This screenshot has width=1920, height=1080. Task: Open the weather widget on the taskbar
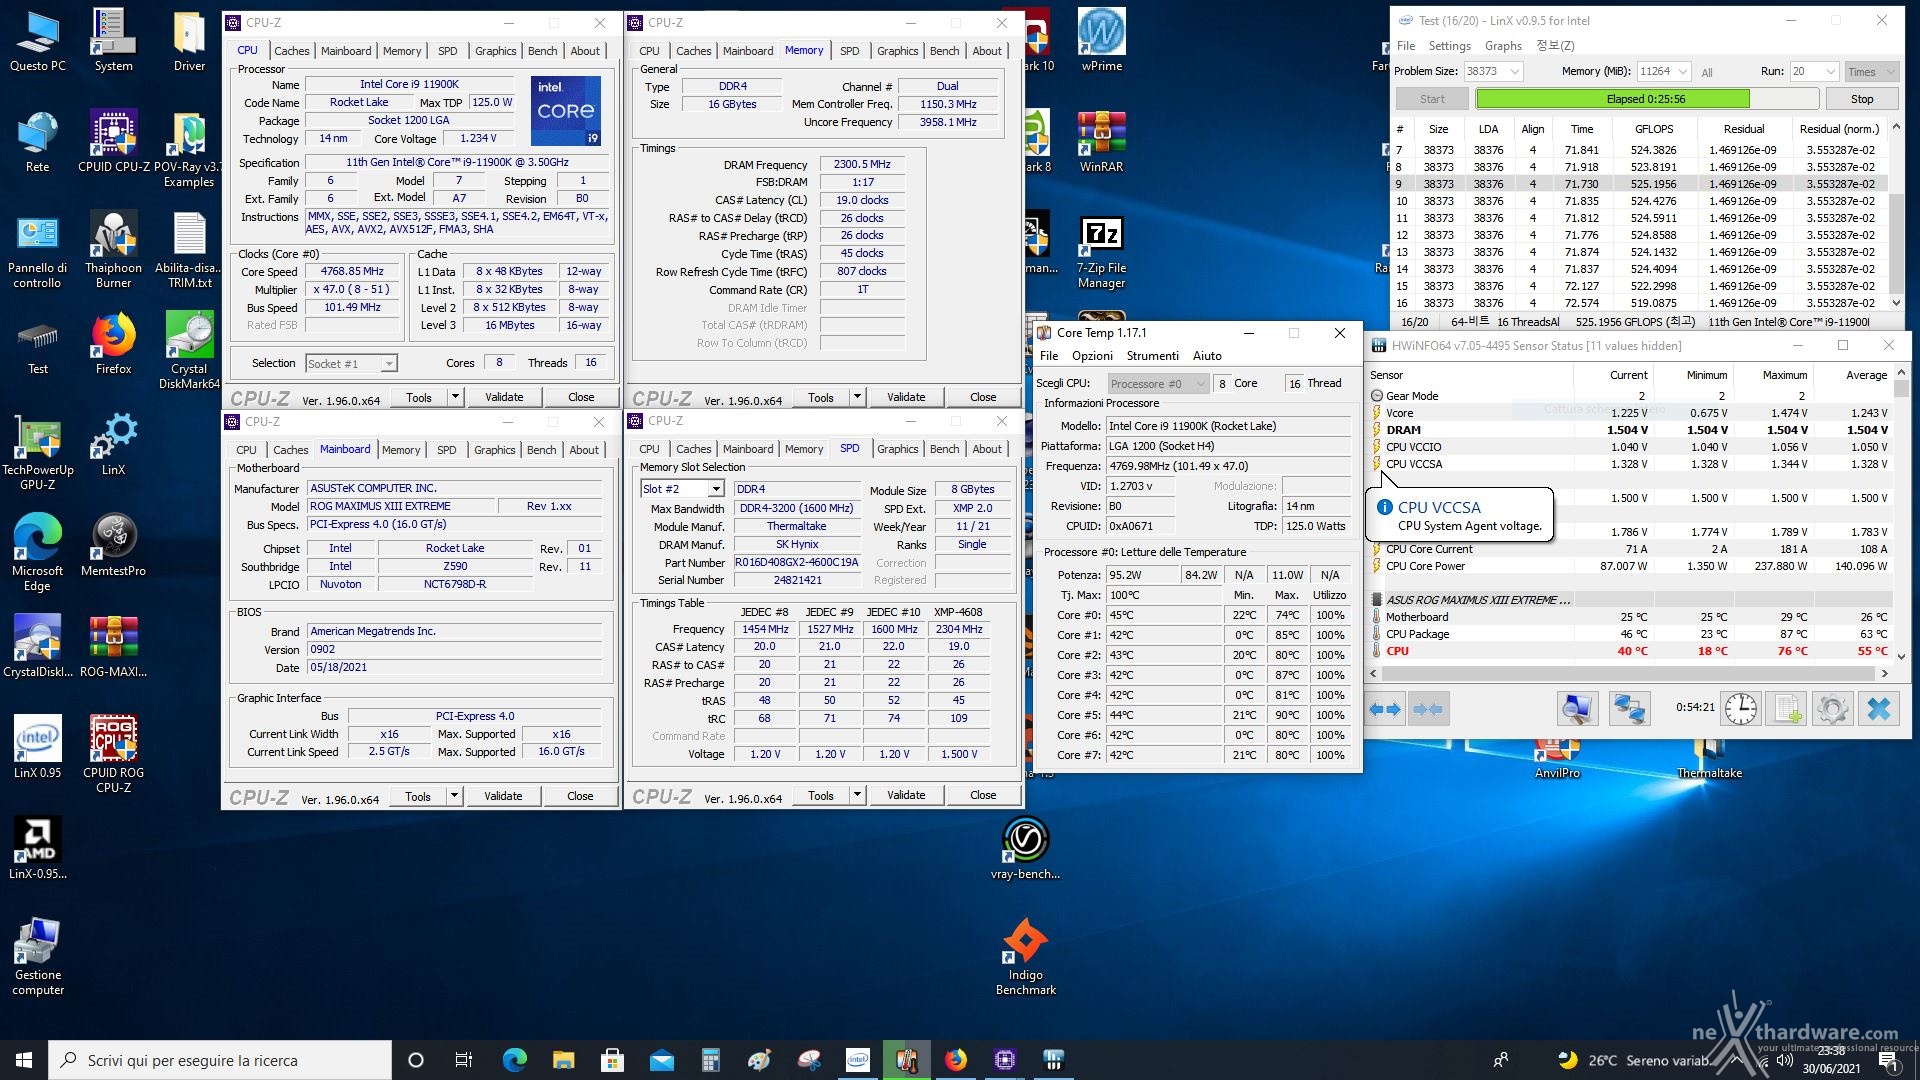point(1635,1060)
